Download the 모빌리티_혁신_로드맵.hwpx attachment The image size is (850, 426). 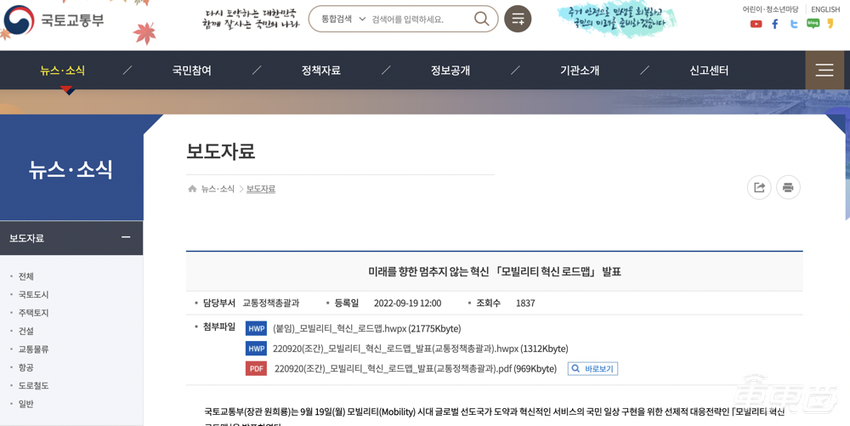coord(366,328)
